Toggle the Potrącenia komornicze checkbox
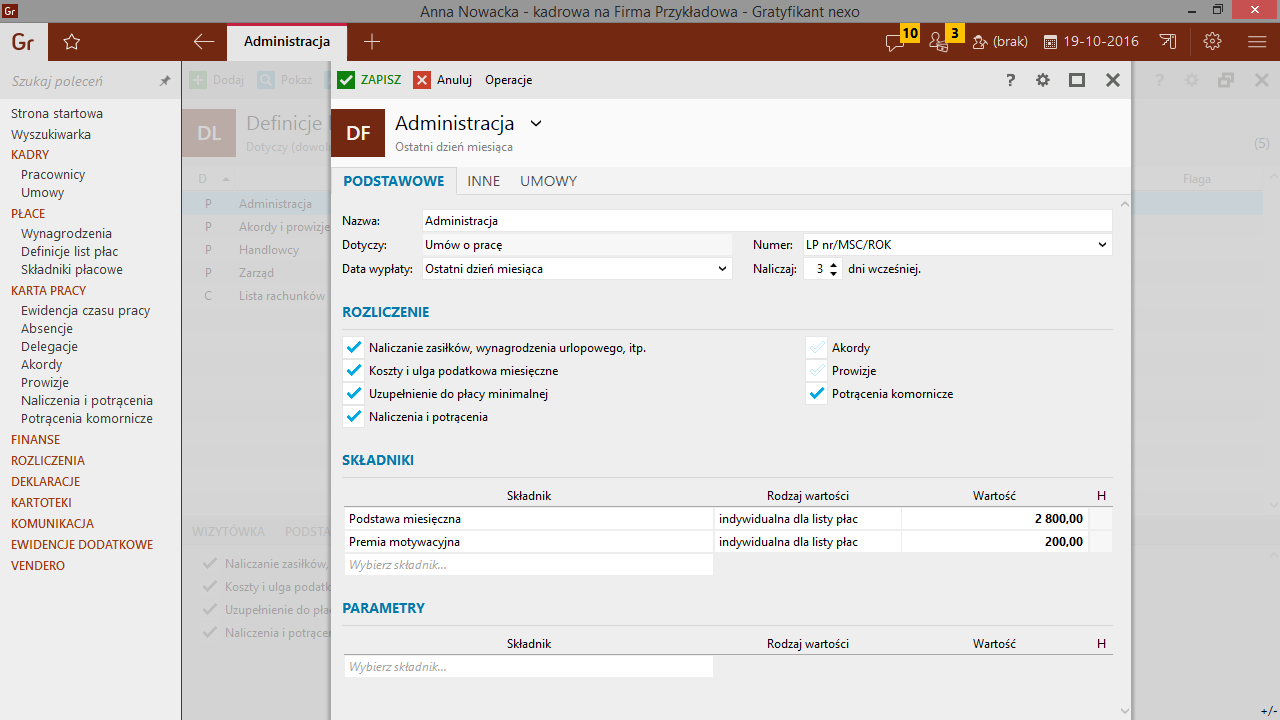The width and height of the screenshot is (1280, 720). click(817, 394)
